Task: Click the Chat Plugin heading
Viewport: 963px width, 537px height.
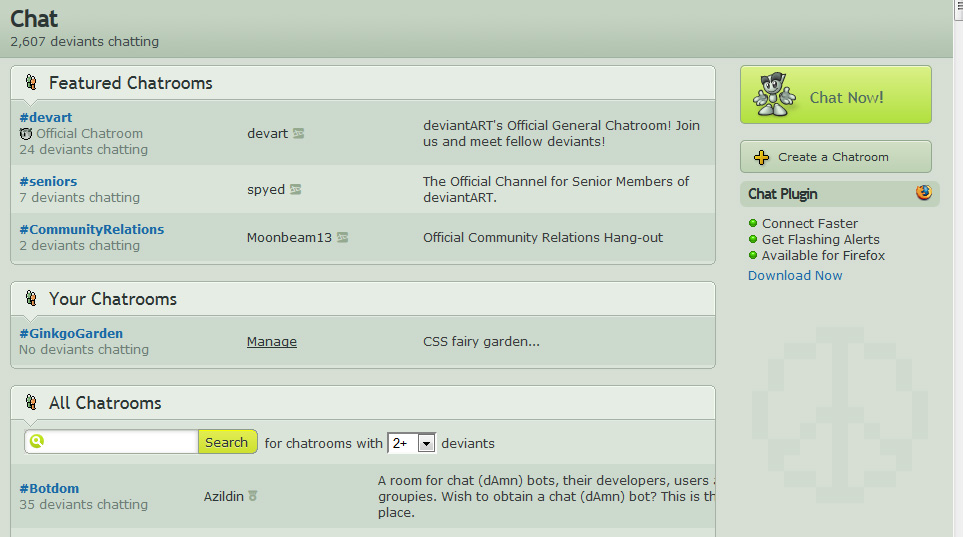Action: point(782,194)
